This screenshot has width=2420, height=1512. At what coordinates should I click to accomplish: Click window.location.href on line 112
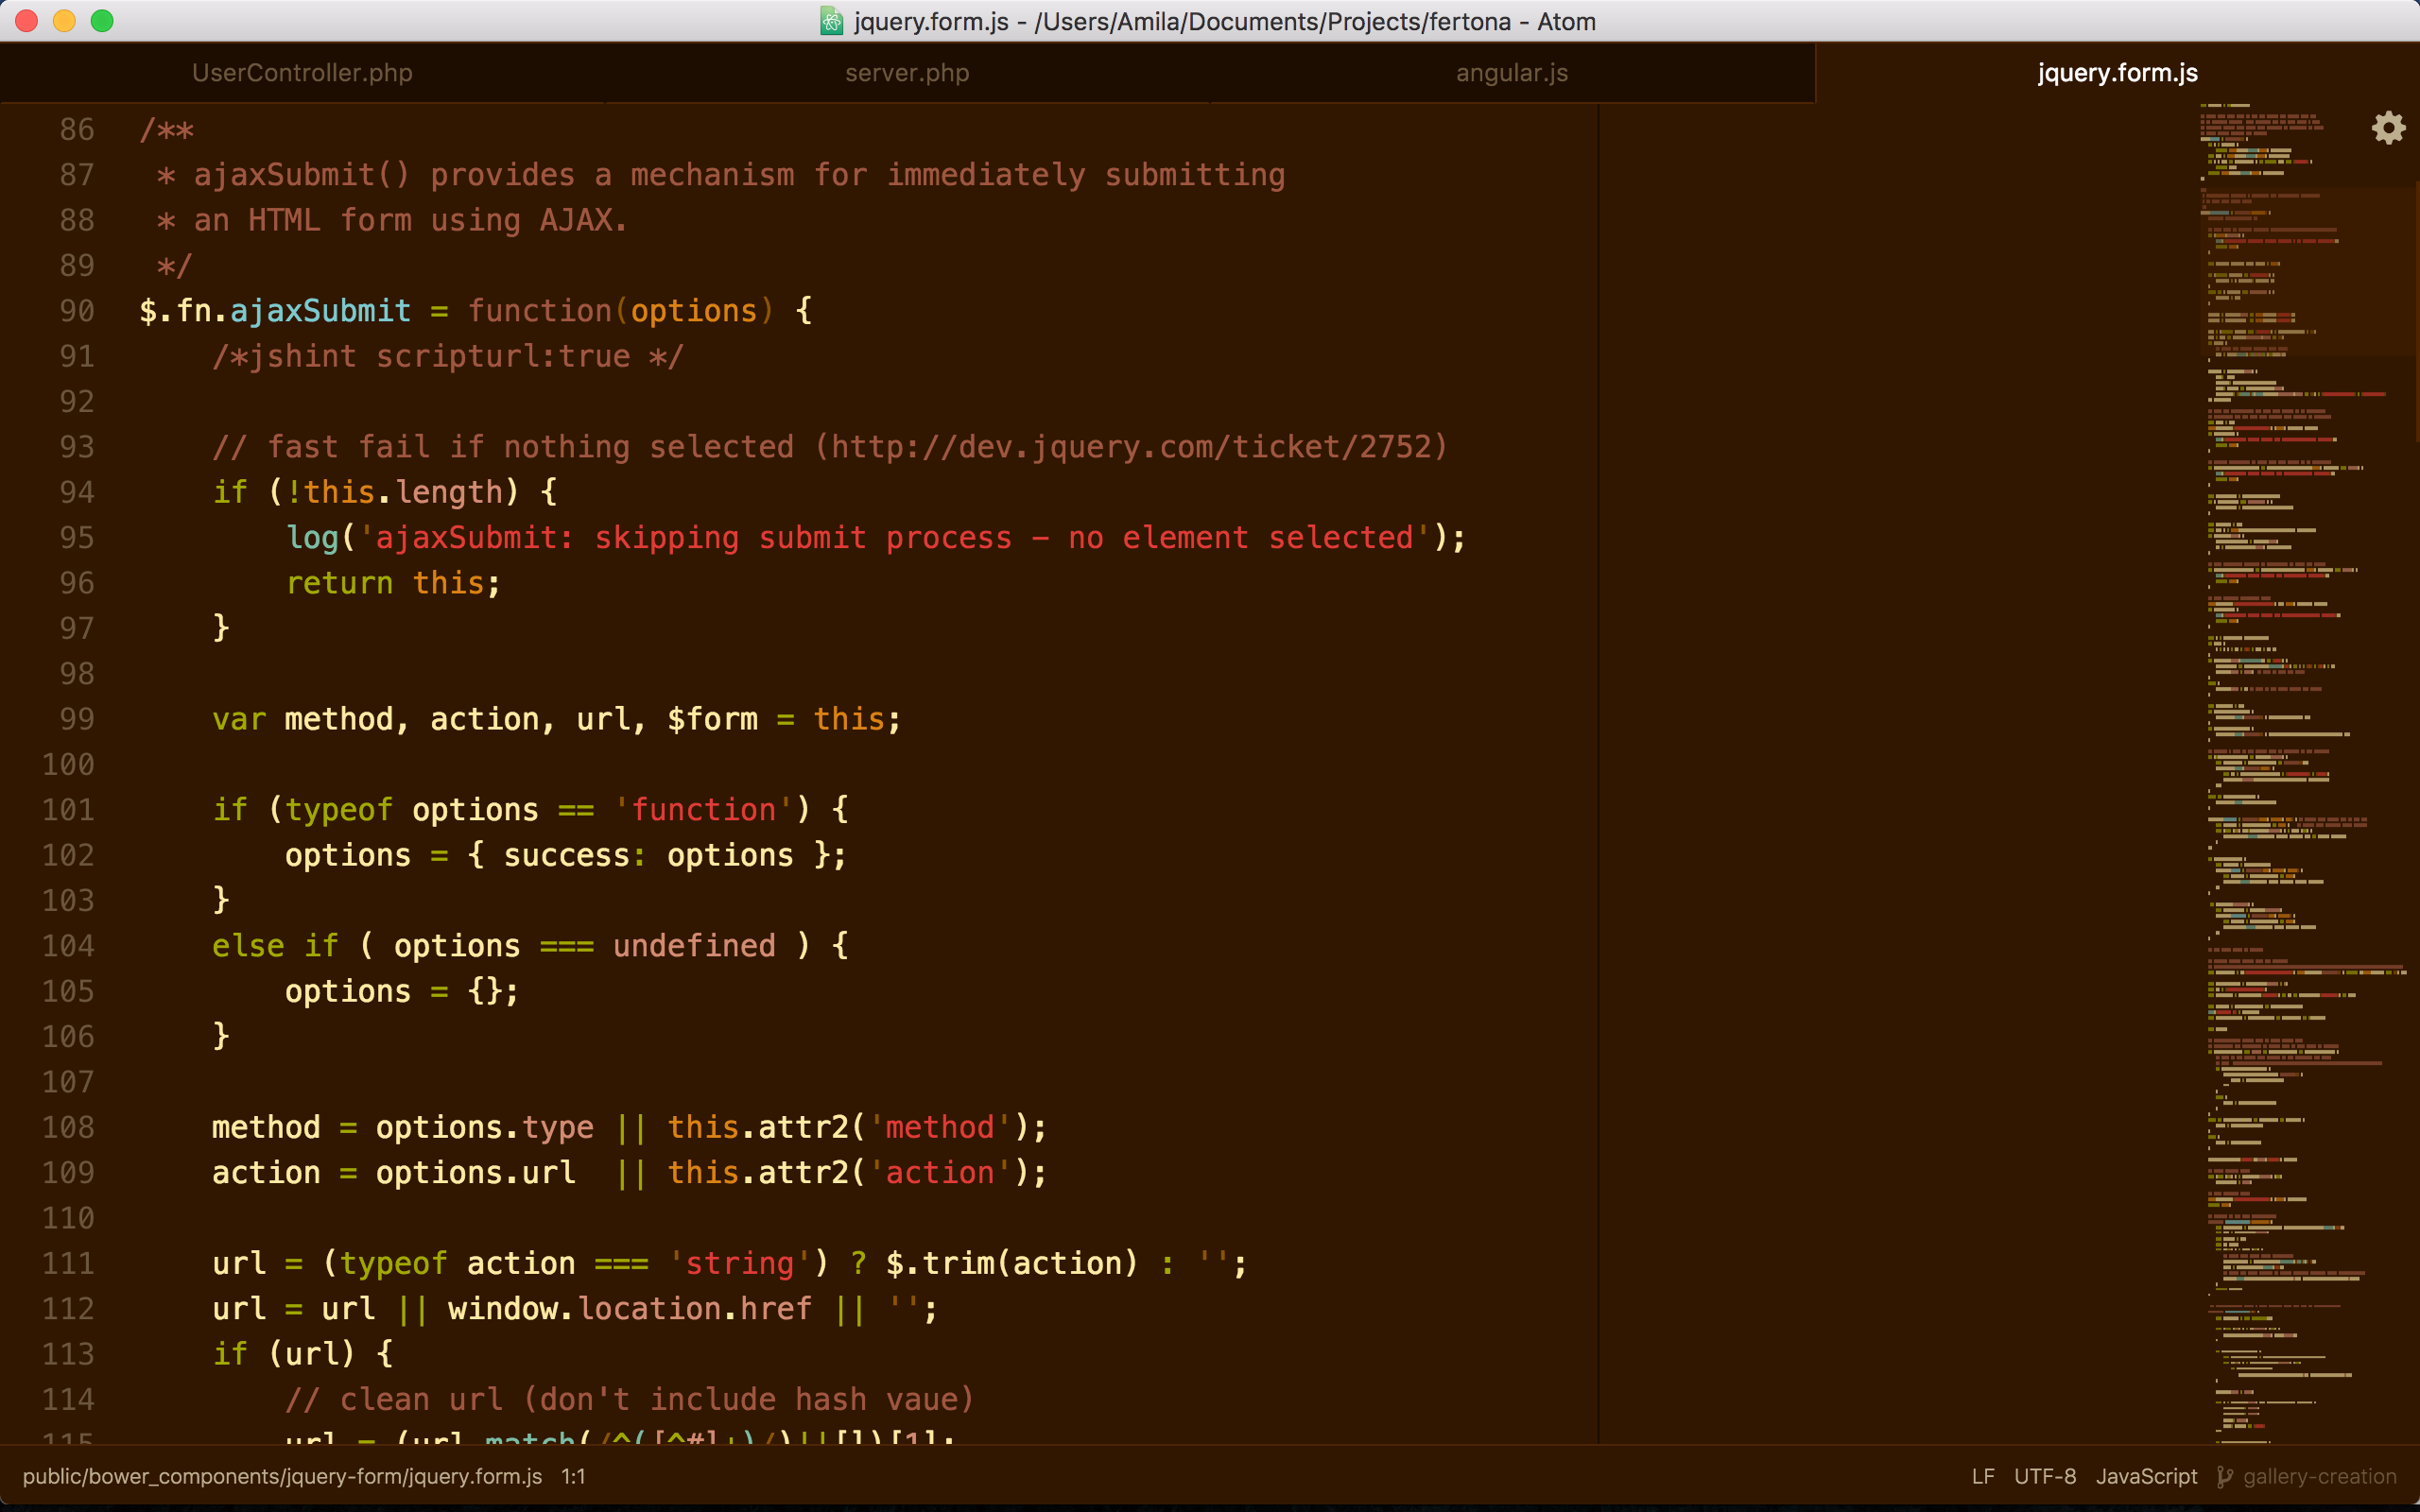[x=630, y=1309]
